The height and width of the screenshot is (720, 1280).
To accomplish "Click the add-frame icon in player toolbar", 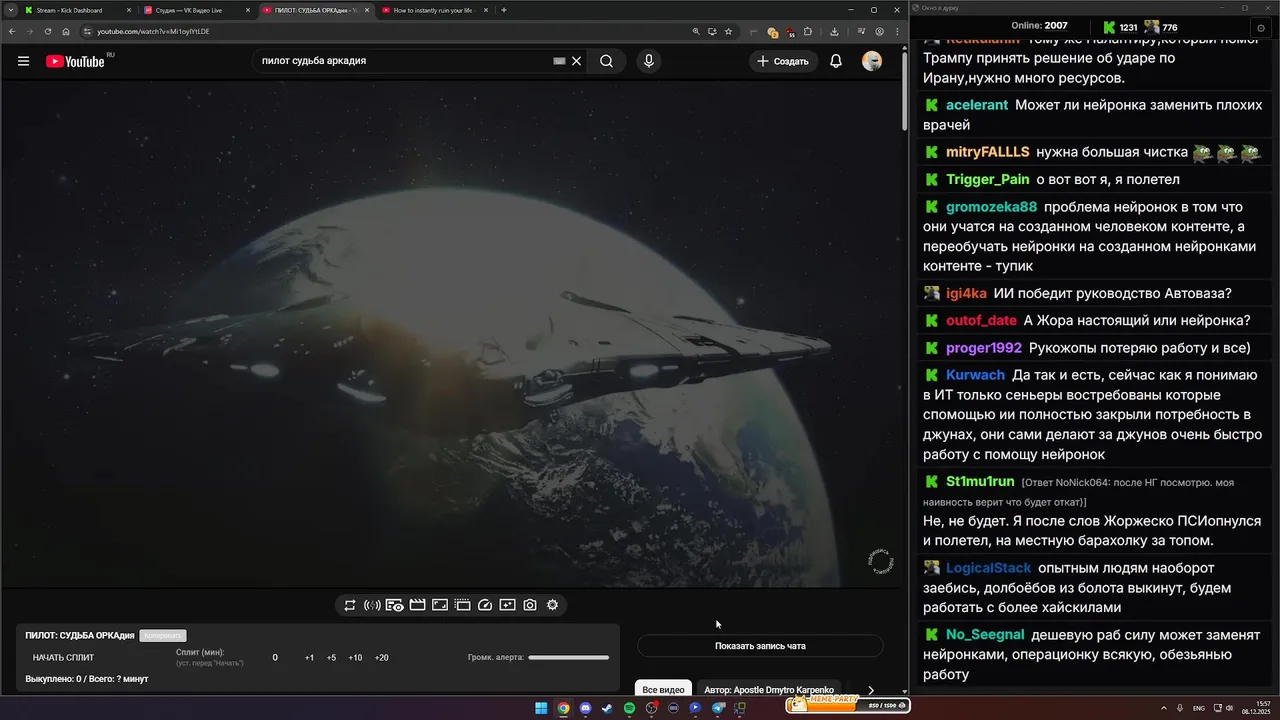I will click(507, 605).
